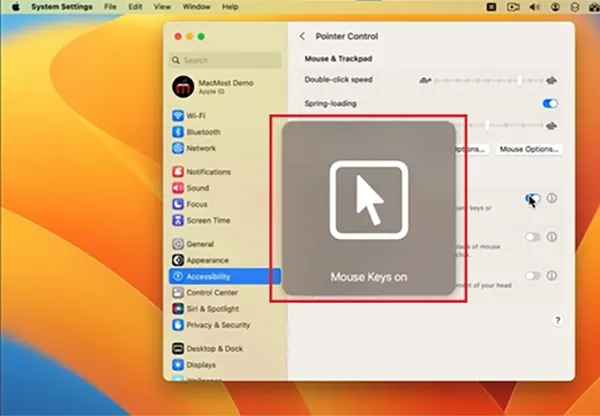Click the info icon beside Mouse Keys toggle

pos(551,198)
